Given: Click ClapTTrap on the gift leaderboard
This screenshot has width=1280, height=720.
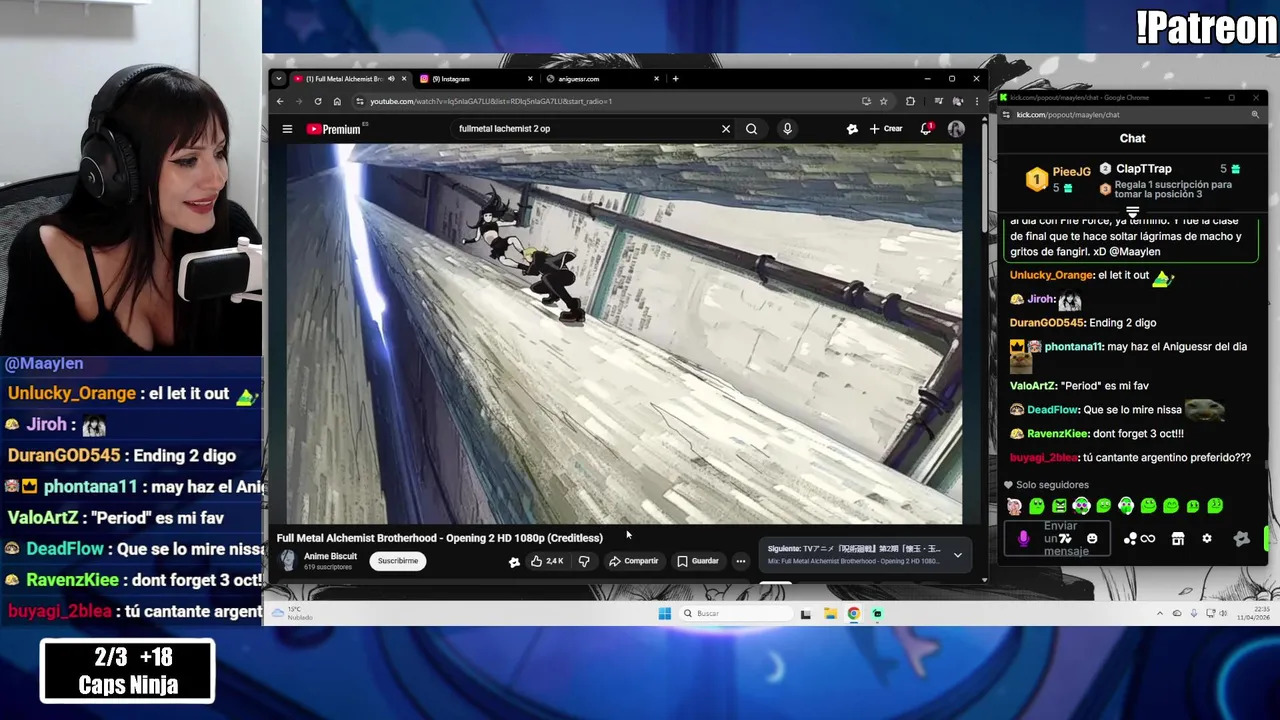Looking at the screenshot, I should click(1143, 169).
